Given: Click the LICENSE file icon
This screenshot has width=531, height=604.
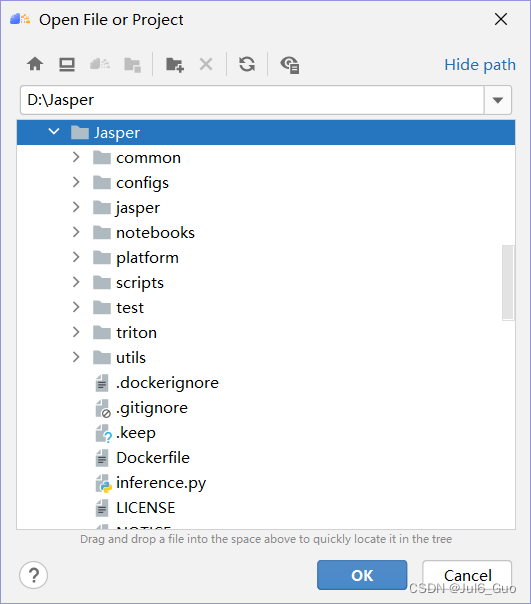Looking at the screenshot, I should click(102, 508).
